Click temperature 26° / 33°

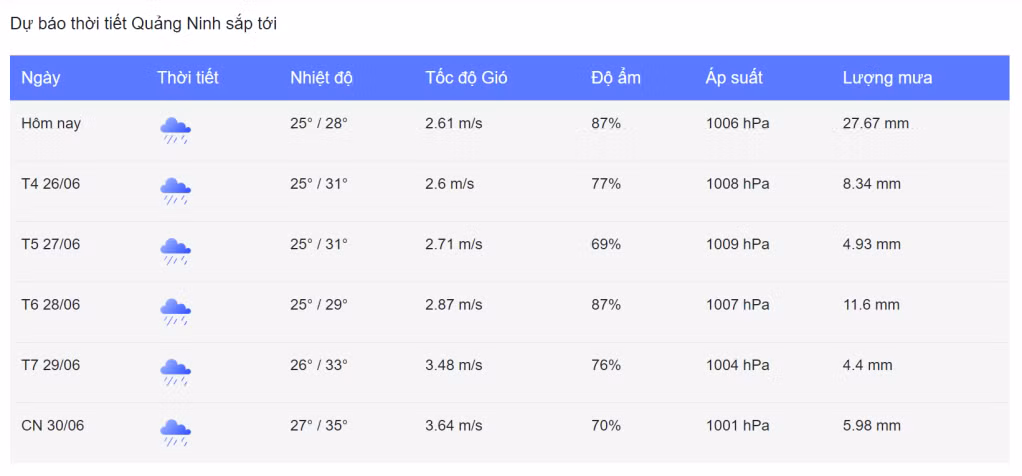[x=319, y=365]
